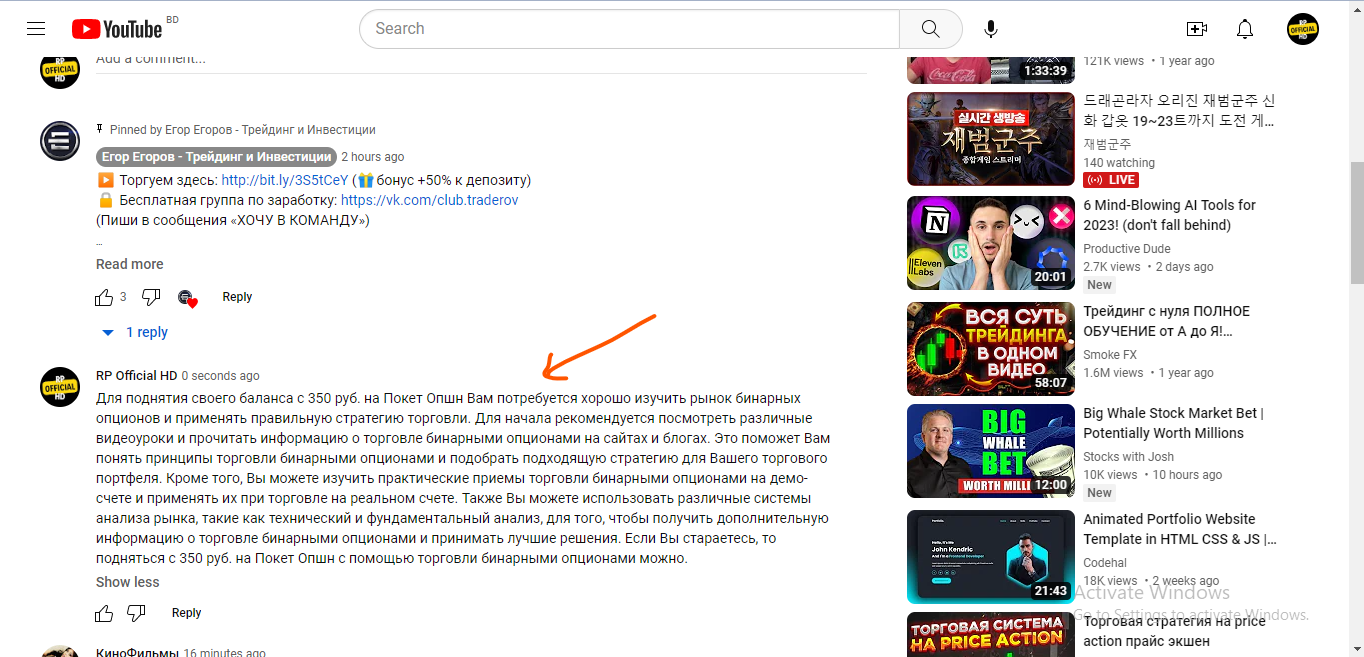Viewport: 1364px width, 657px height.
Task: Open the Big Whale Bet thumbnail
Action: [x=991, y=451]
